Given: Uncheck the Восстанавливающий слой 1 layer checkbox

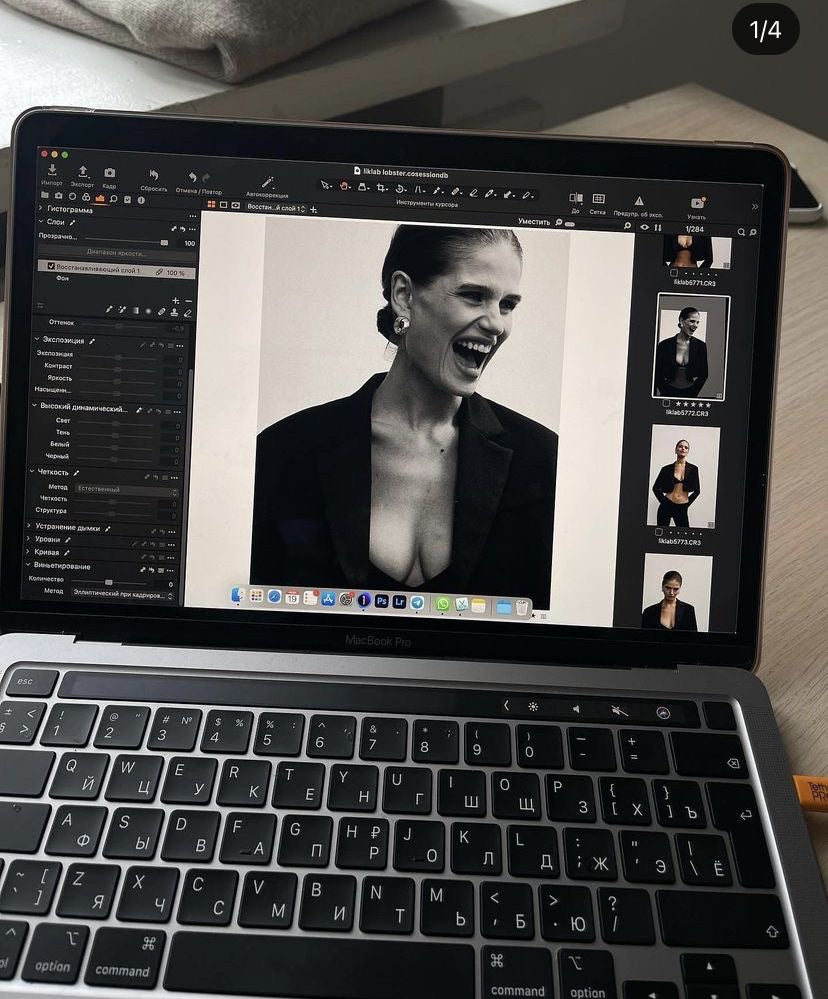Looking at the screenshot, I should click(52, 266).
